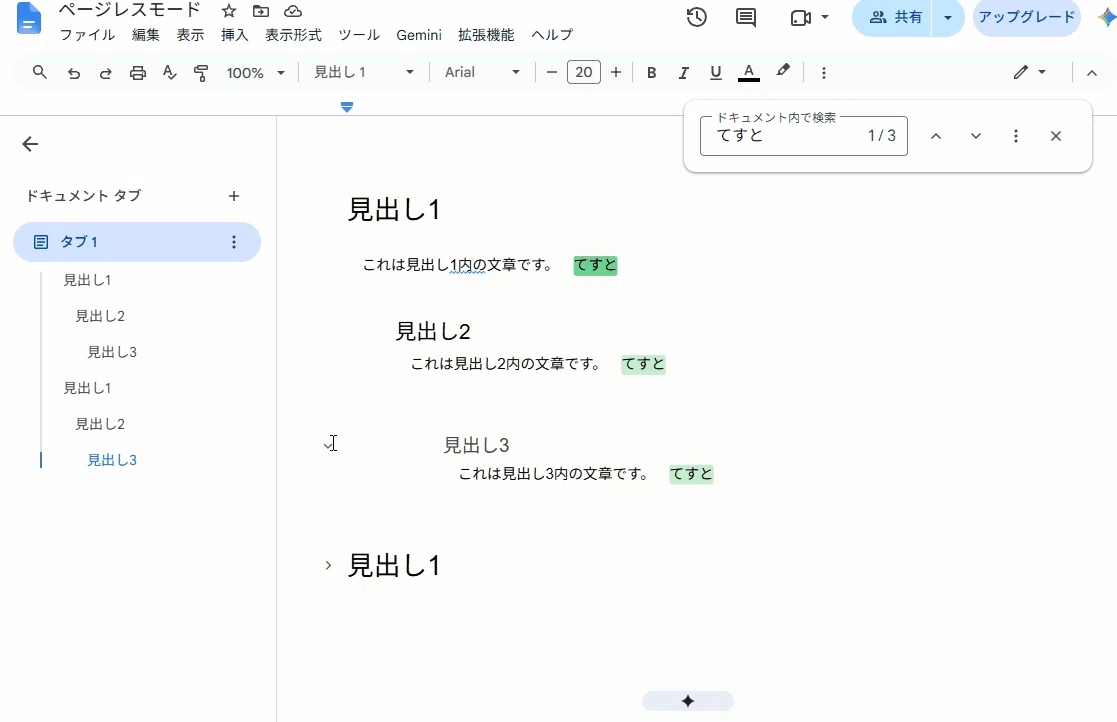Undo the last action
Viewport: 1117px width, 722px height.
point(73,73)
